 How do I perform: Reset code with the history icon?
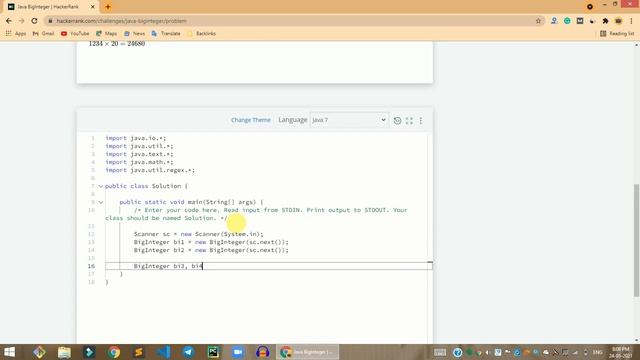(x=397, y=120)
